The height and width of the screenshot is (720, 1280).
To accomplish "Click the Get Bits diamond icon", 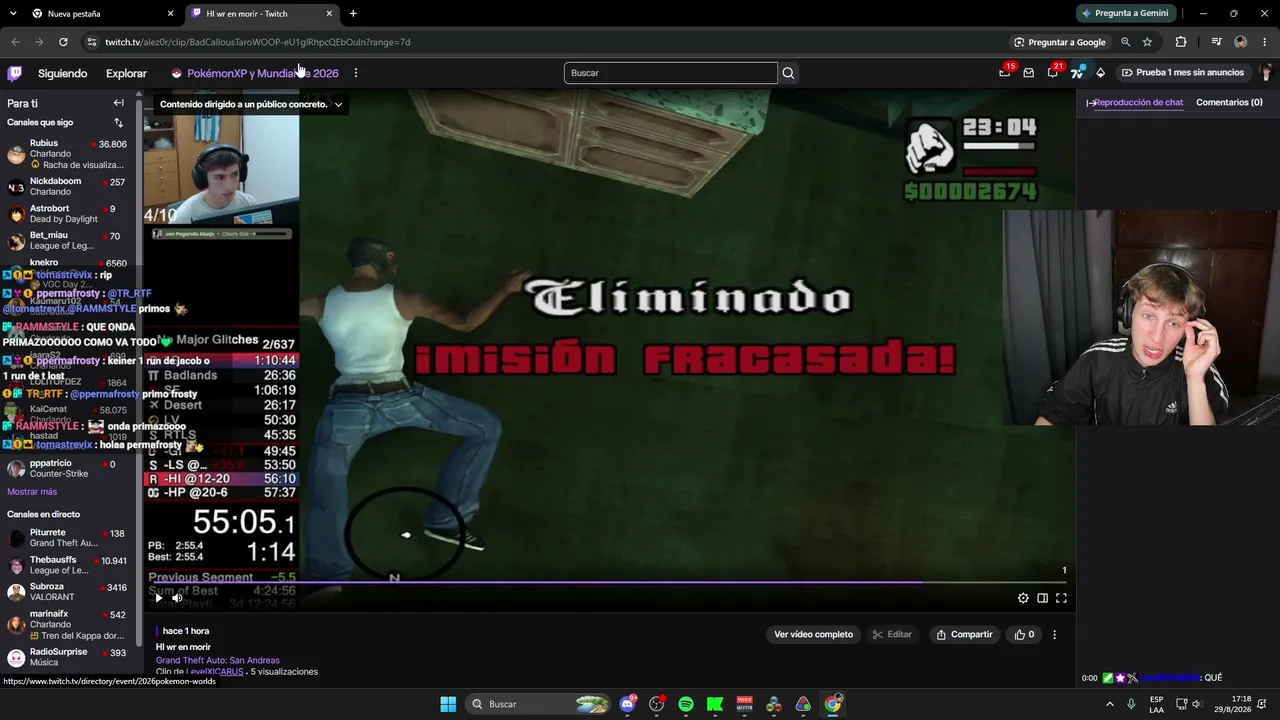I will tap(1100, 73).
